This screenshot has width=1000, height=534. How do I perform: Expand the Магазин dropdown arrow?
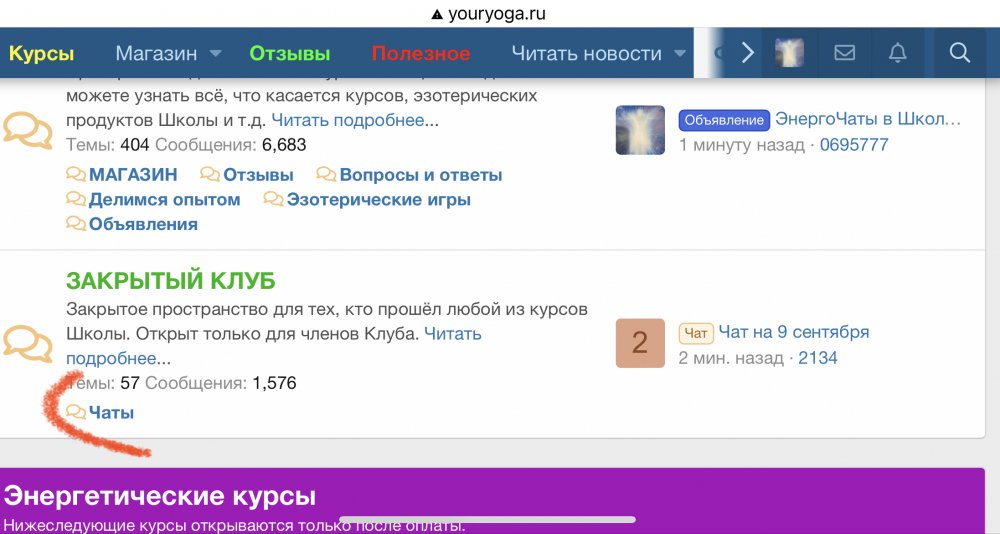pyautogui.click(x=216, y=54)
